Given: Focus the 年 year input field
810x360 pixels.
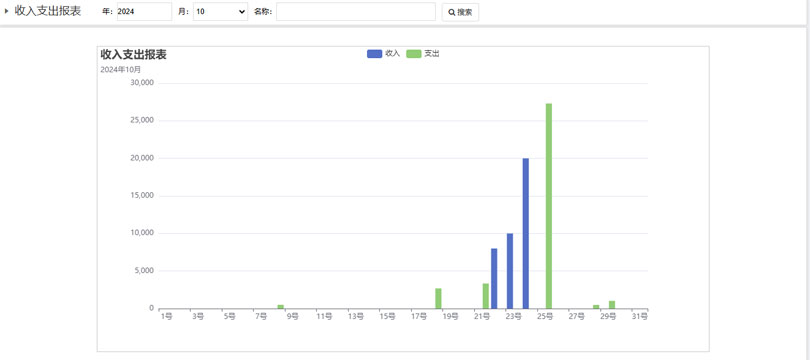Looking at the screenshot, I should [144, 12].
